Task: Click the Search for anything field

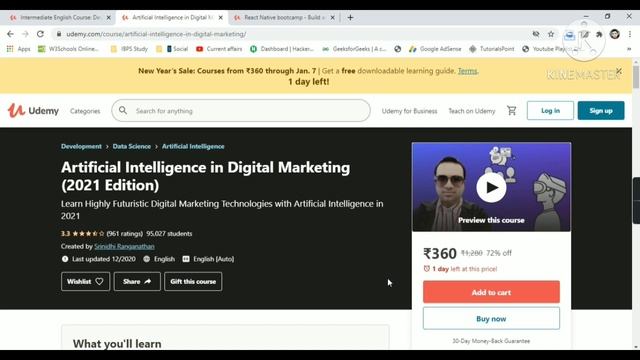Action: 241,111
